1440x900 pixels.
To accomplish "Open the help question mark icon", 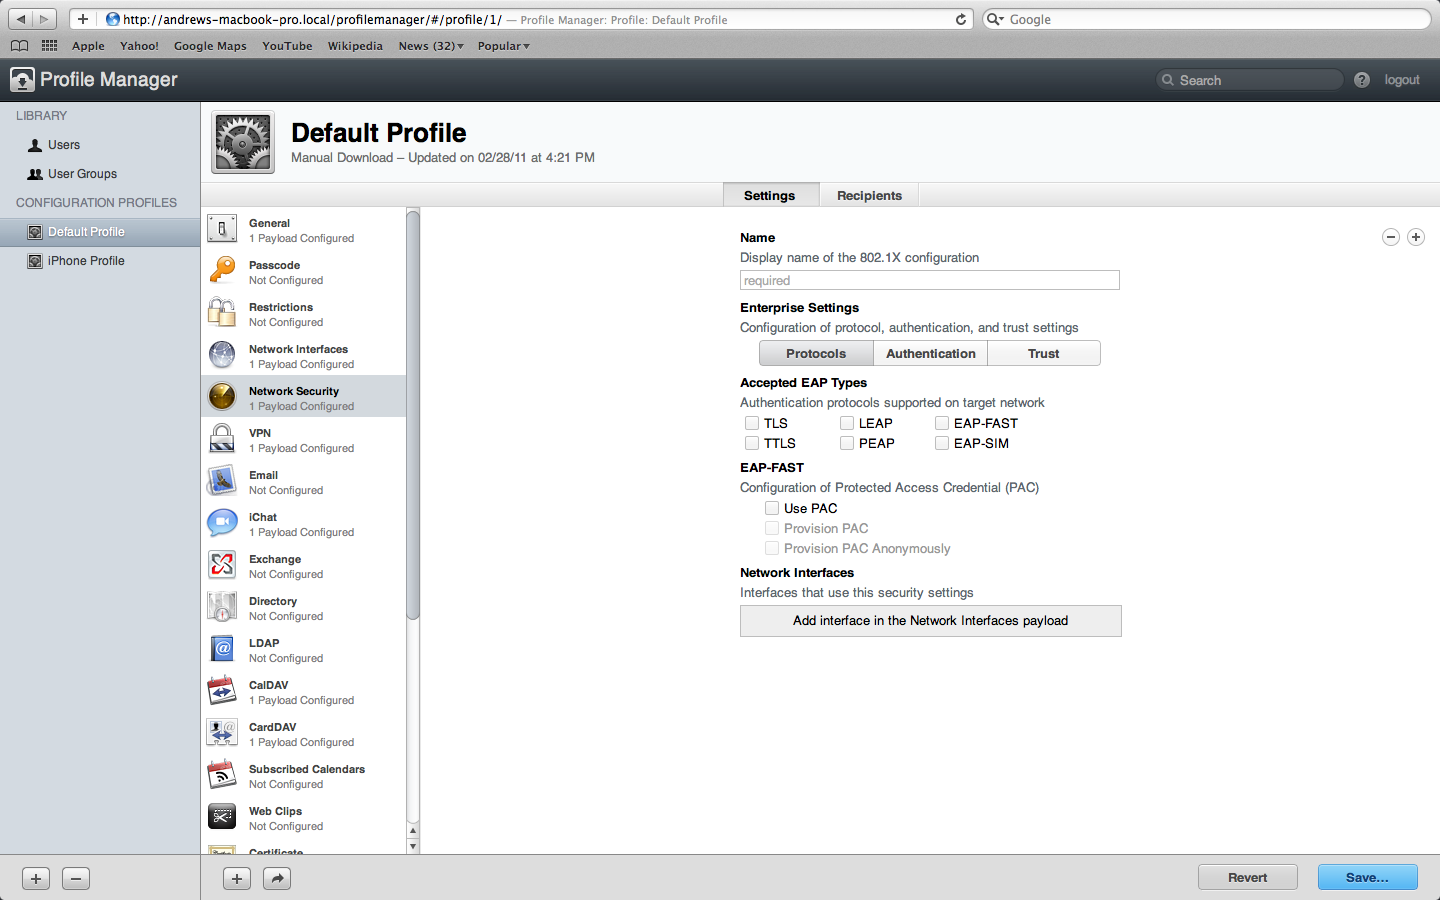I will pos(1362,80).
